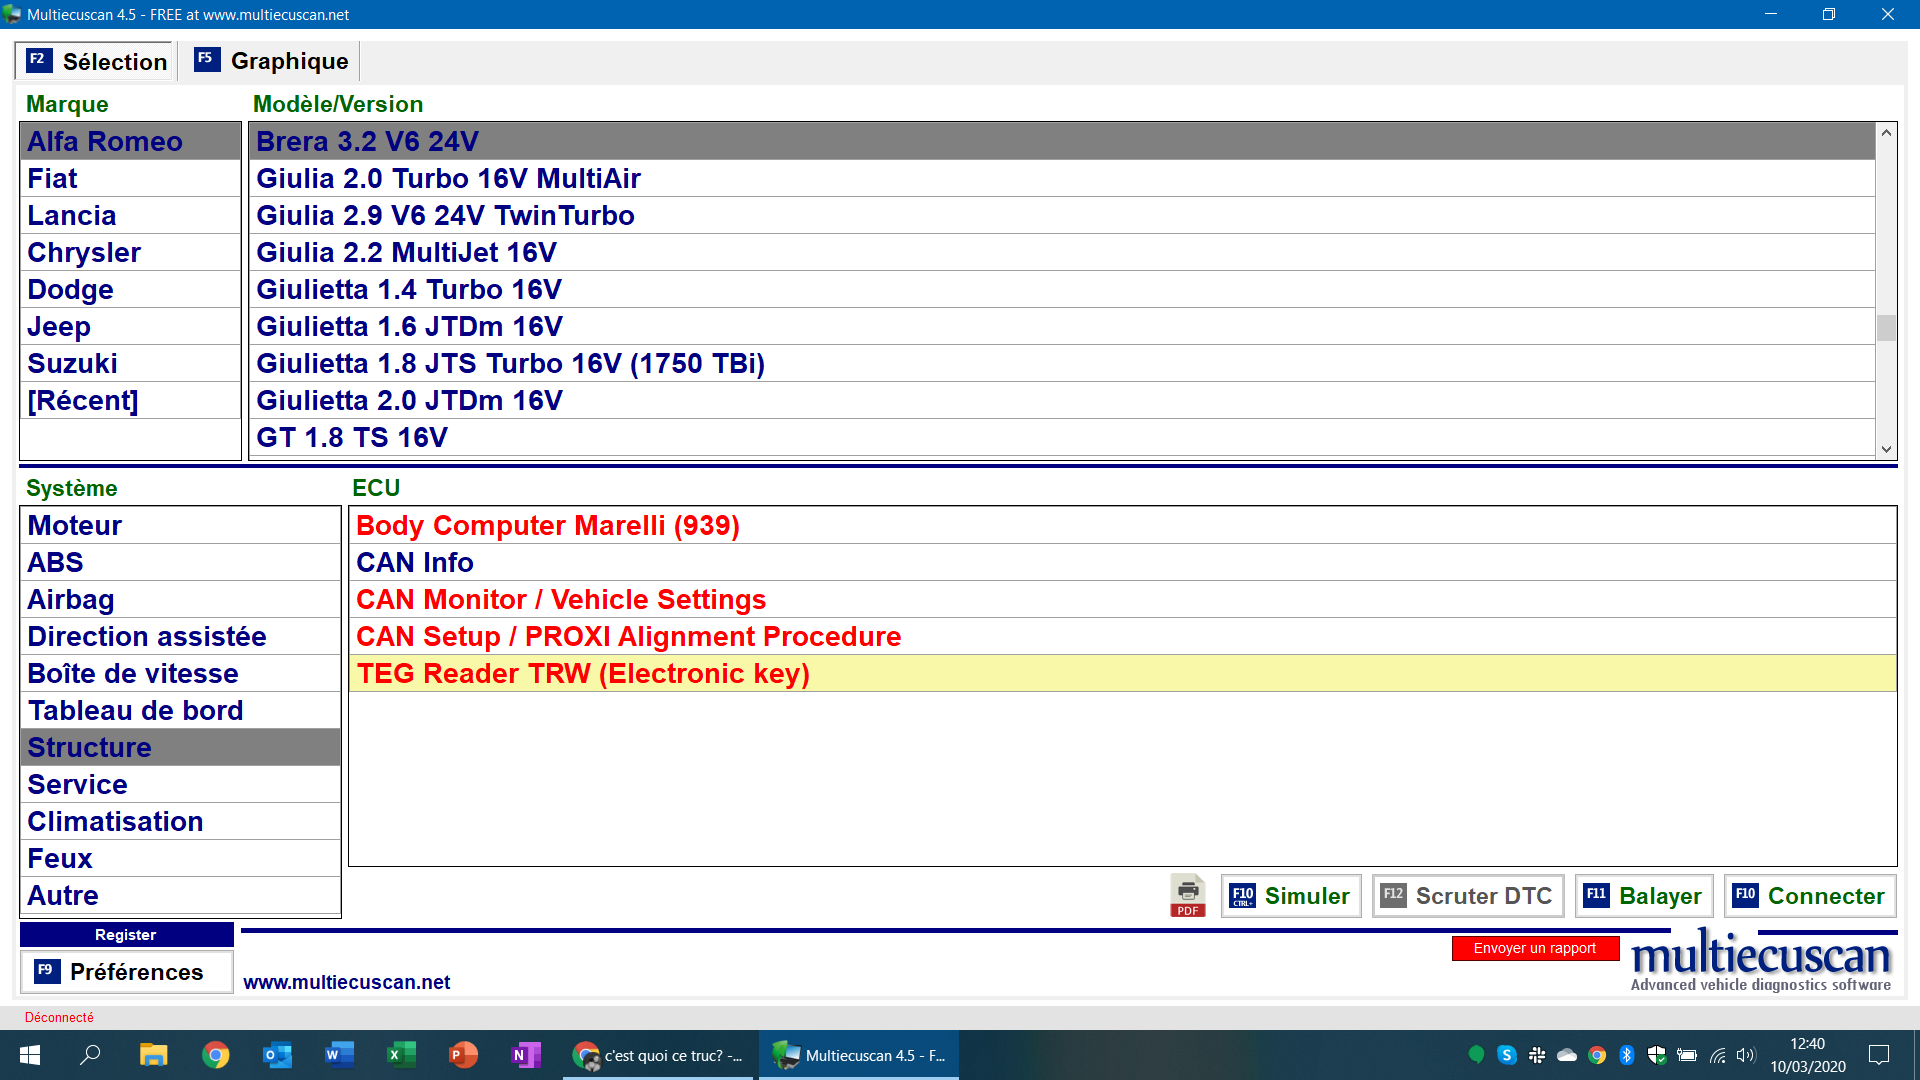Click the red Envoyer un rapport button
This screenshot has width=1920, height=1080.
click(x=1534, y=948)
